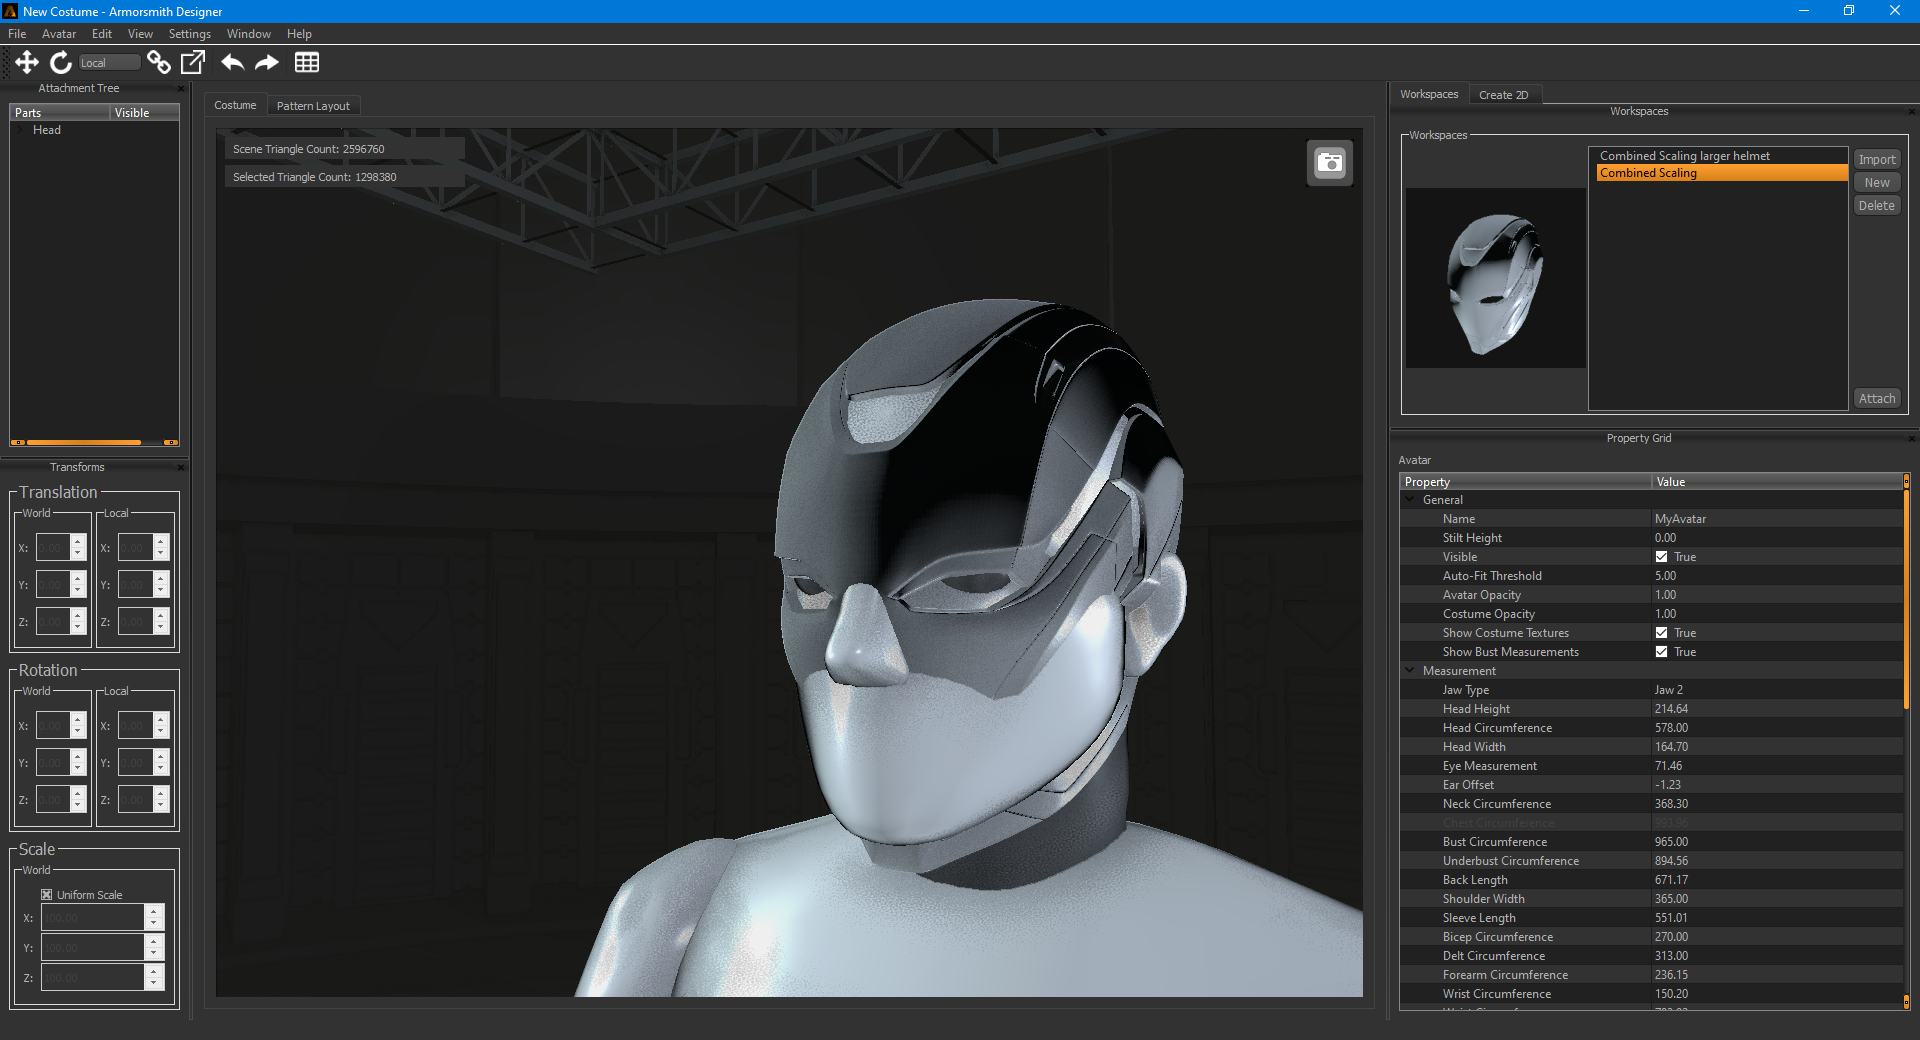The image size is (1920, 1040).
Task: Click the Stilt Height value 0.00
Action: pos(1776,538)
